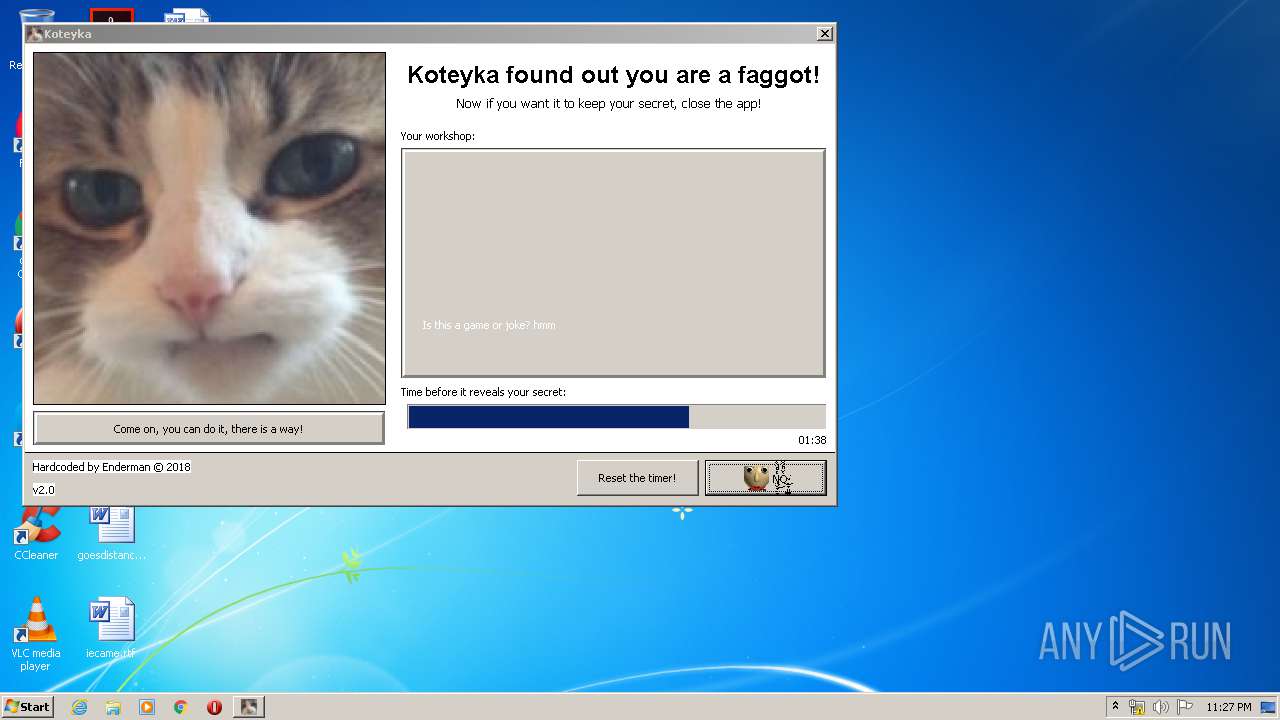The image size is (1280, 720).
Task: Open the network status tray icon
Action: [x=1137, y=707]
